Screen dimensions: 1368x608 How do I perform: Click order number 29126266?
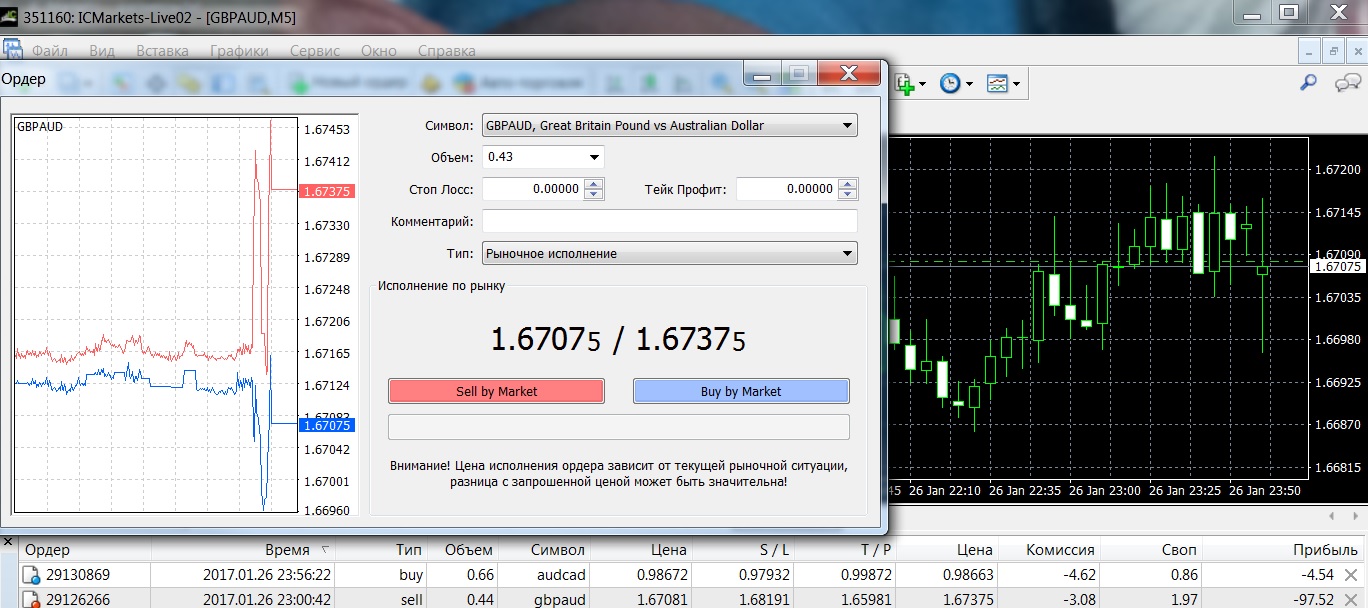pos(78,599)
